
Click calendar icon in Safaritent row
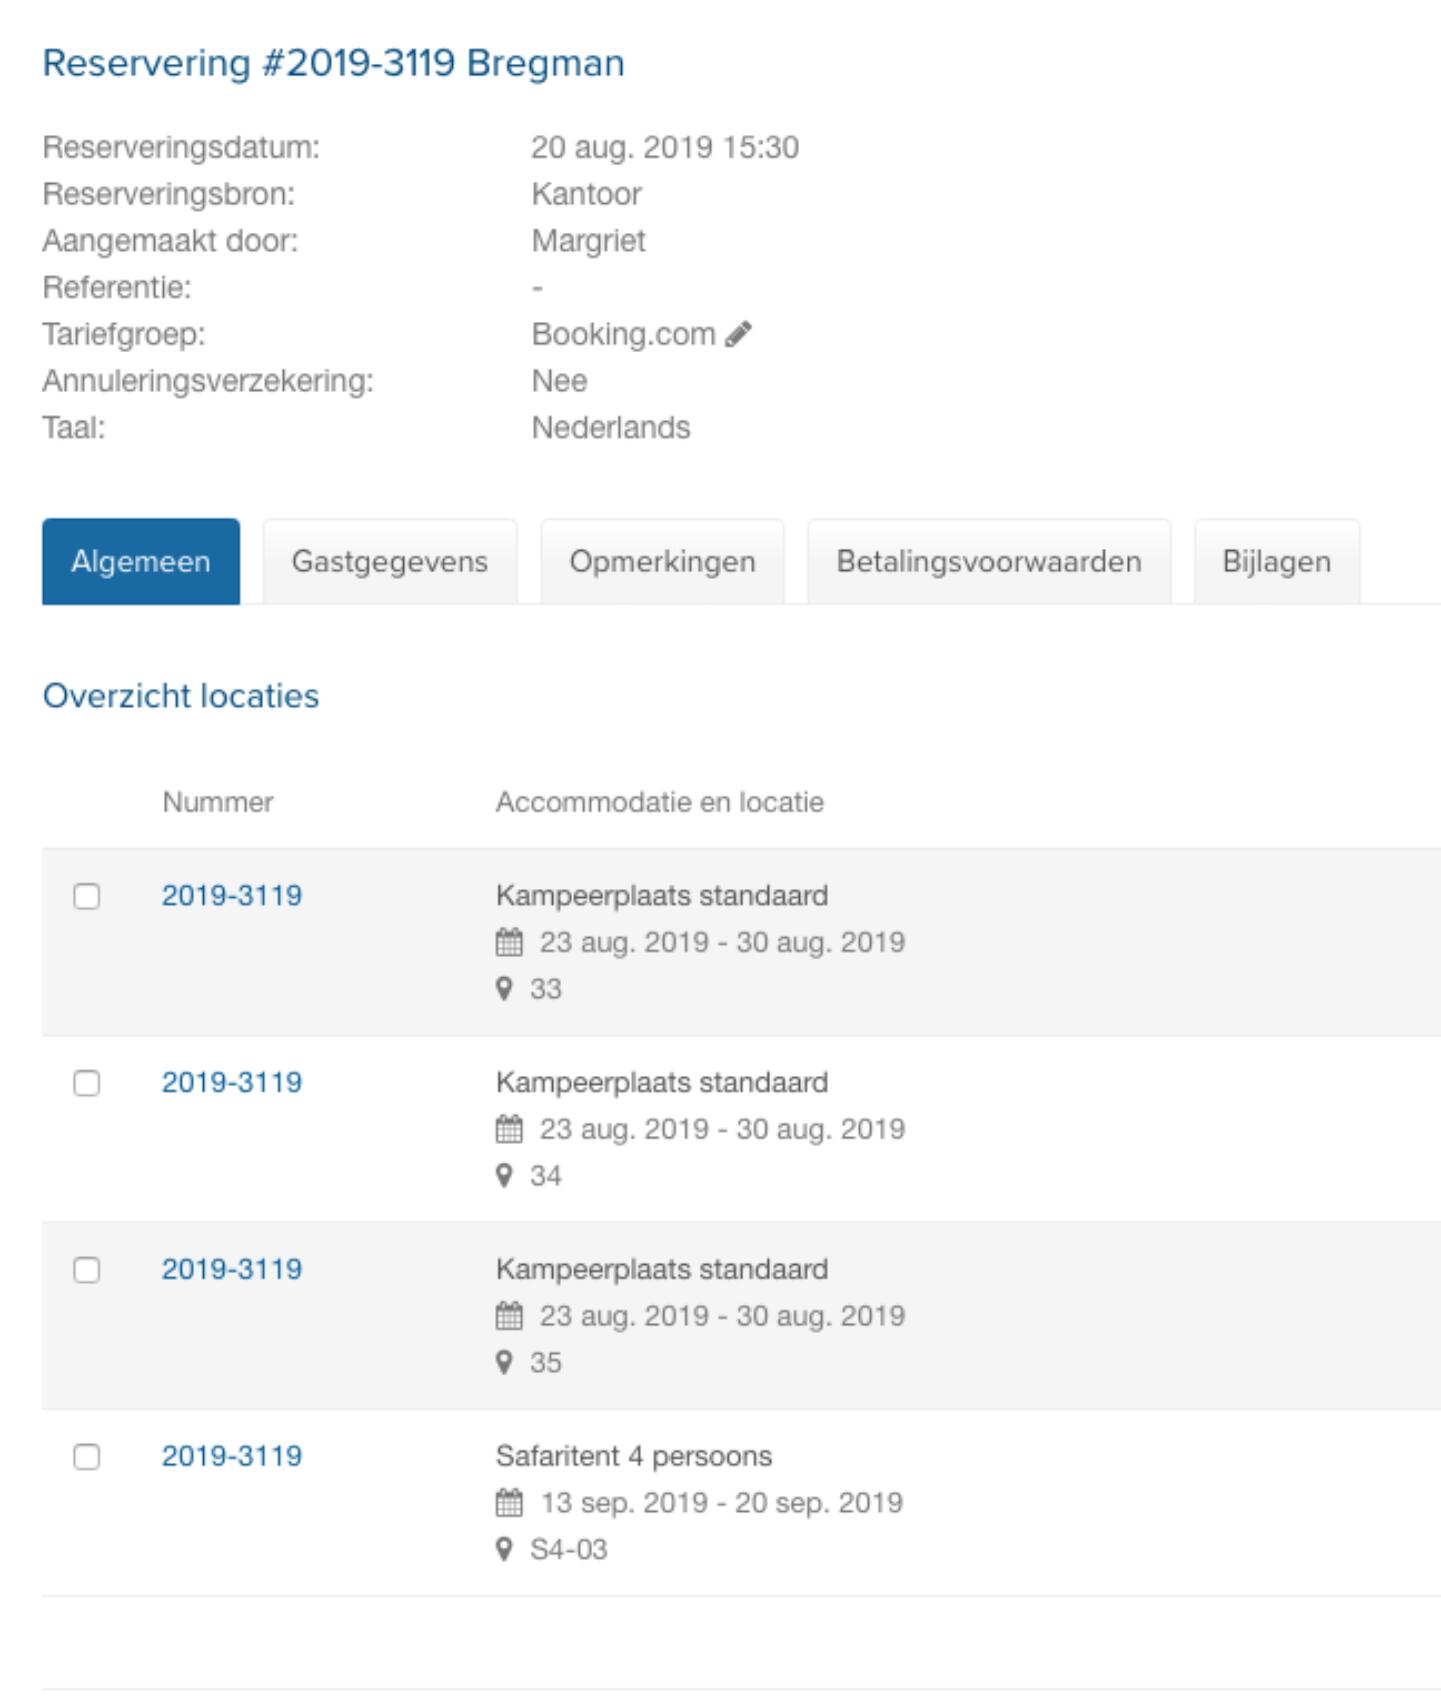click(509, 1503)
